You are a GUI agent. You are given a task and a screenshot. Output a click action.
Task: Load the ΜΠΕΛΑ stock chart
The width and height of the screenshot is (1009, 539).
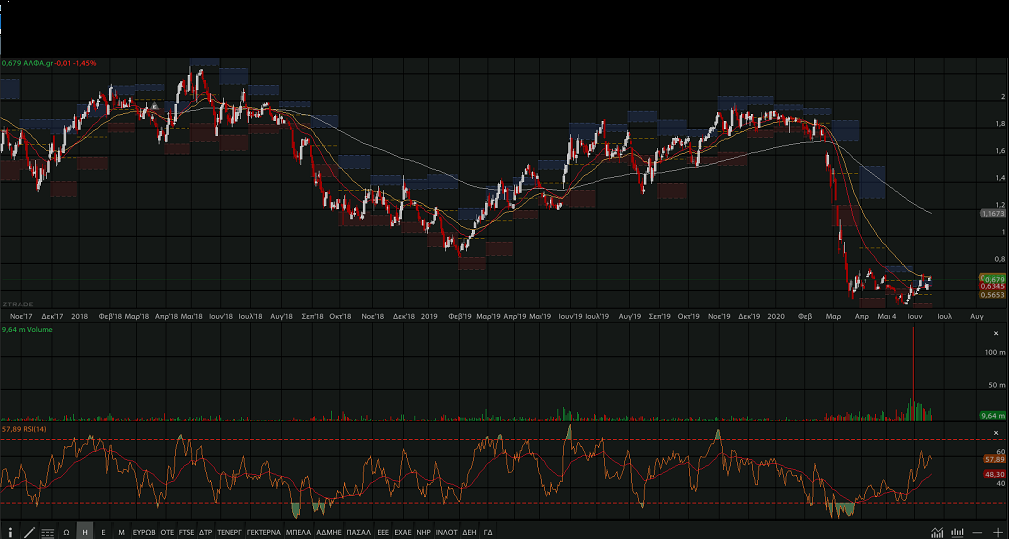(298, 532)
